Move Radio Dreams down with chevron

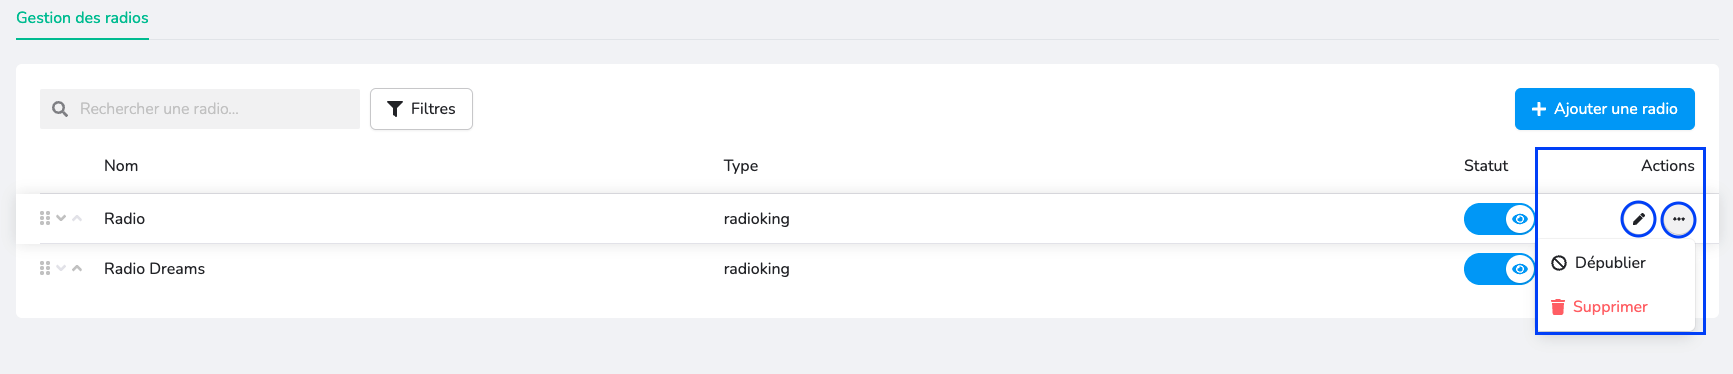(x=61, y=268)
